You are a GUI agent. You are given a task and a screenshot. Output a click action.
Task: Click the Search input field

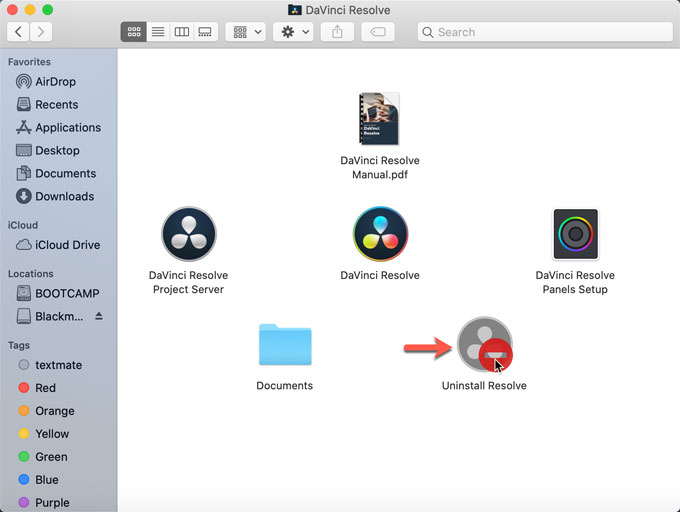[x=545, y=32]
